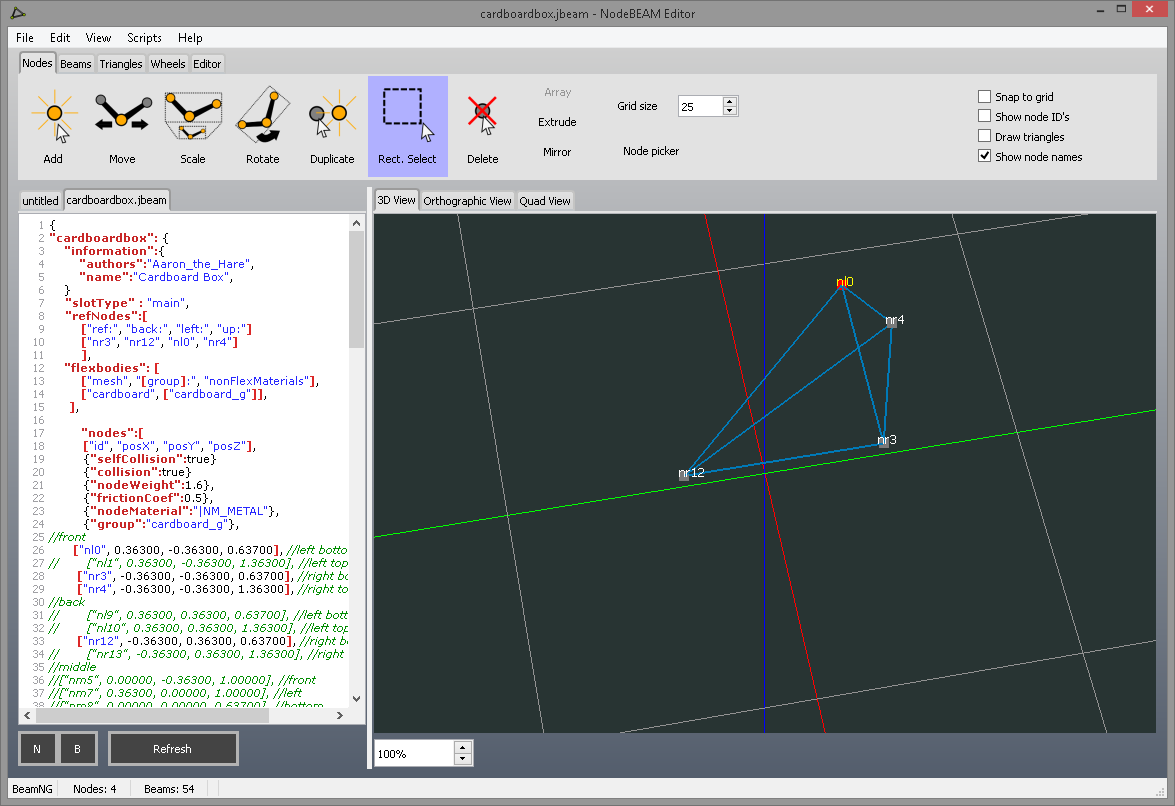Decrease zoom percentage with down arrow

461,759
